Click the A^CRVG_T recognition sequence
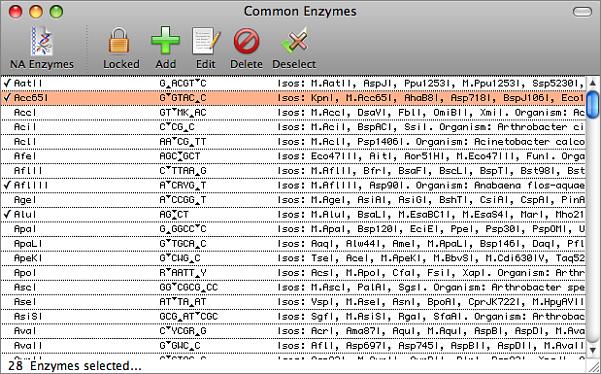The width and height of the screenshot is (601, 374). click(183, 185)
